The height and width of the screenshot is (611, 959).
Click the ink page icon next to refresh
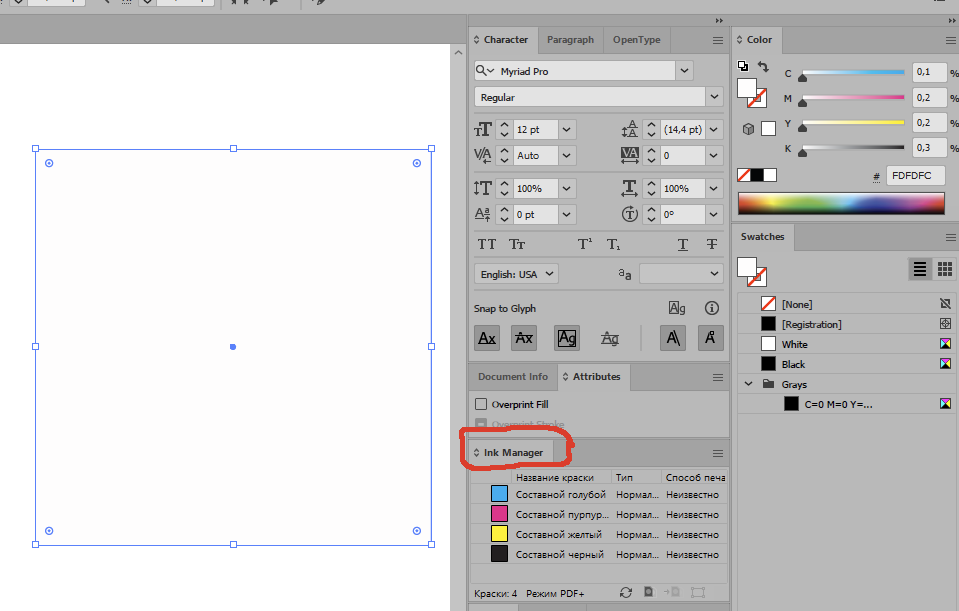coord(649,592)
